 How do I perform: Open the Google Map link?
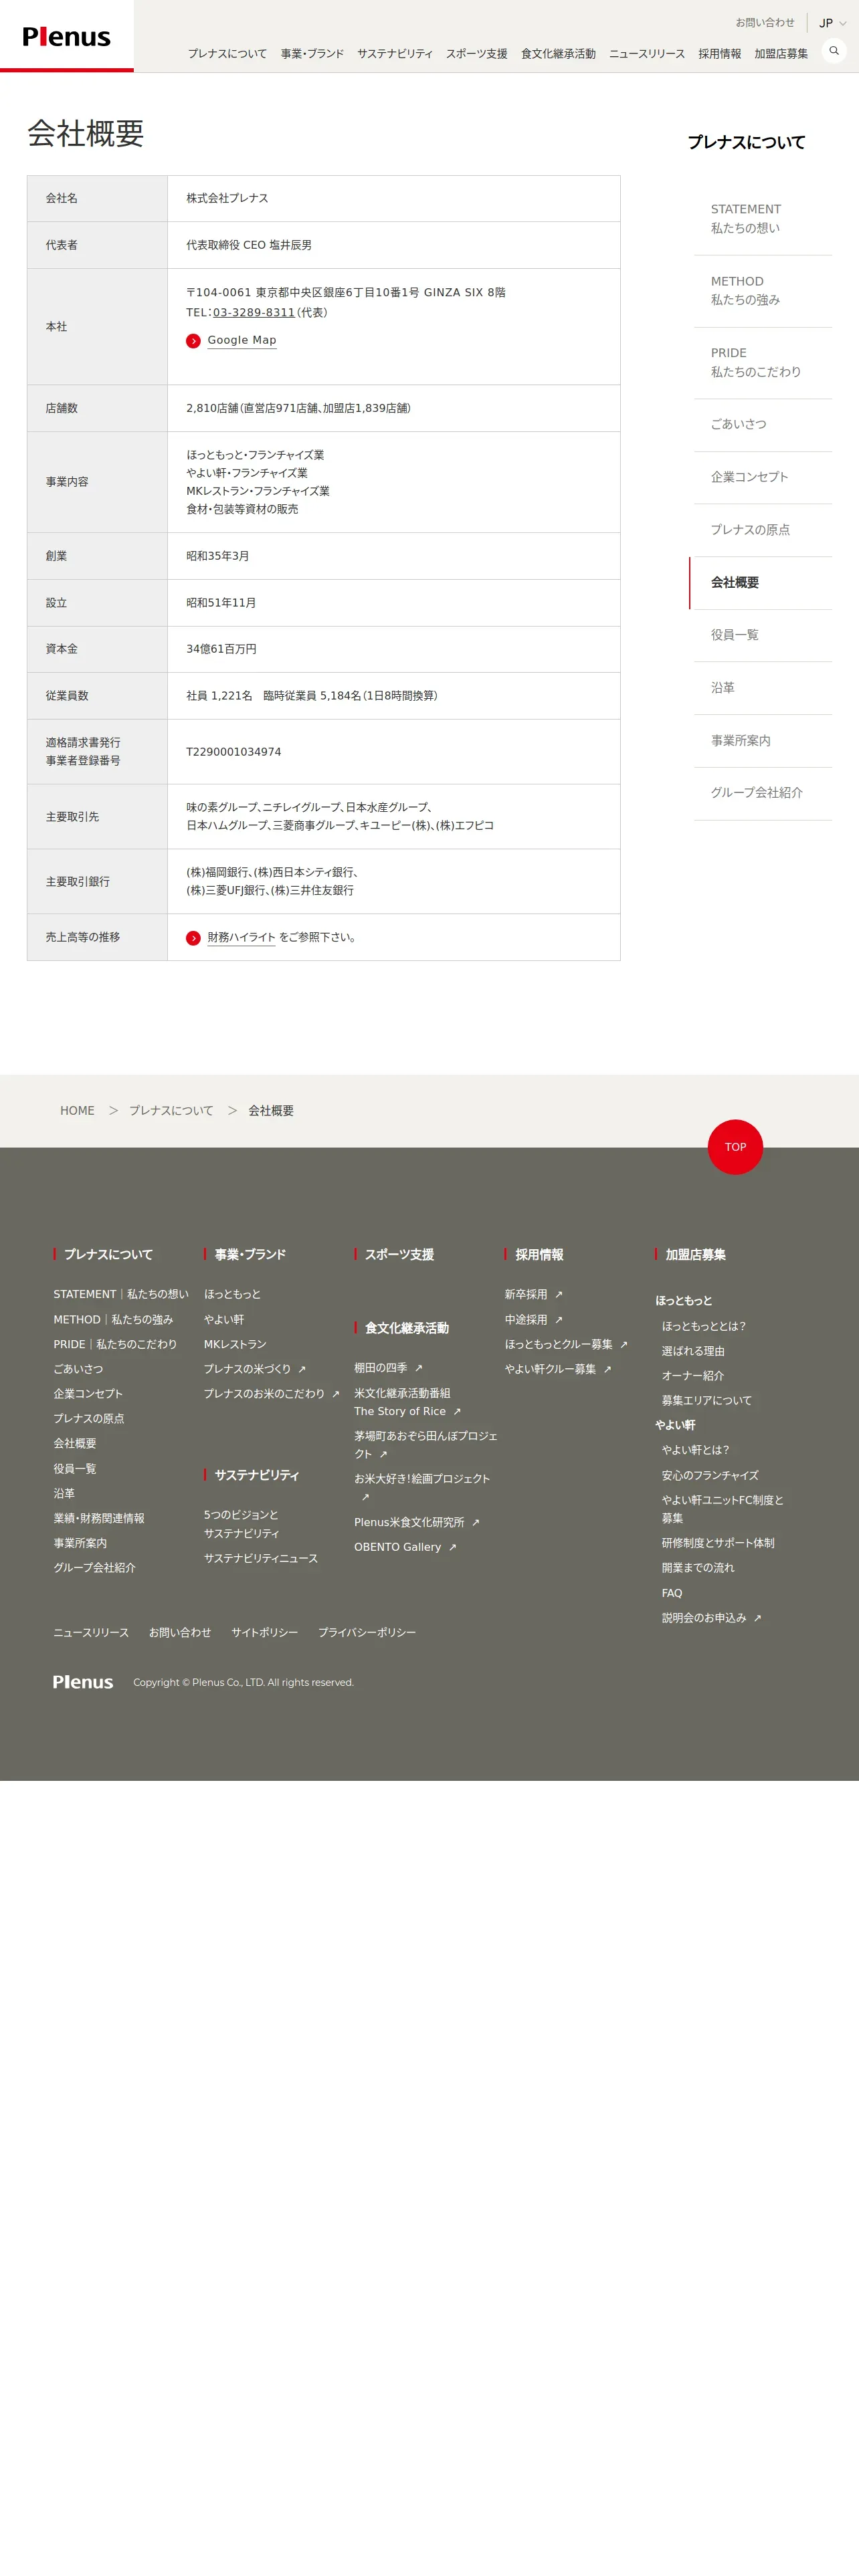[x=242, y=340]
